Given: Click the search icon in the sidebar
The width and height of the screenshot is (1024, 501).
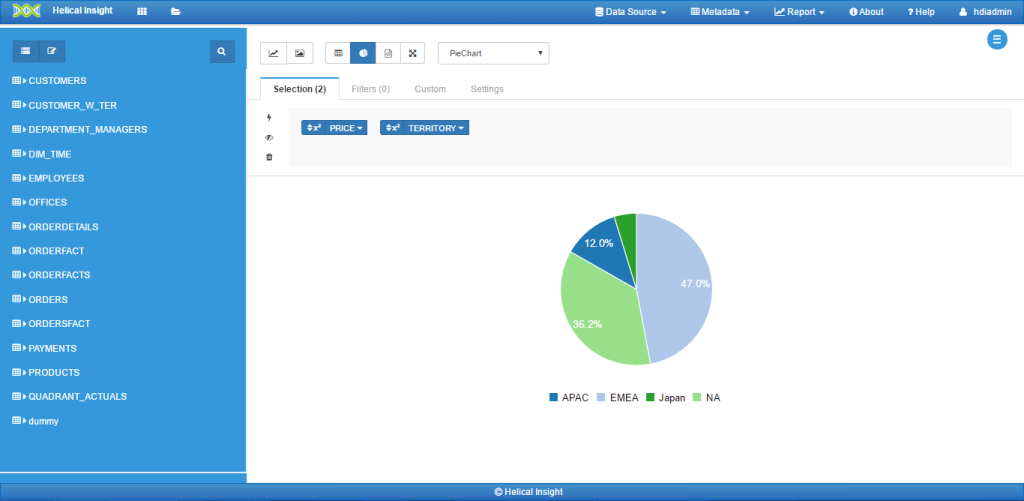Looking at the screenshot, I should 222,51.
